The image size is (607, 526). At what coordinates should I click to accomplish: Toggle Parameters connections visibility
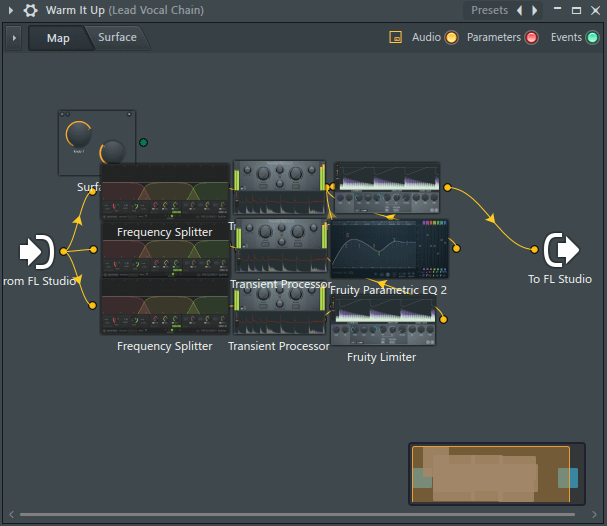531,38
